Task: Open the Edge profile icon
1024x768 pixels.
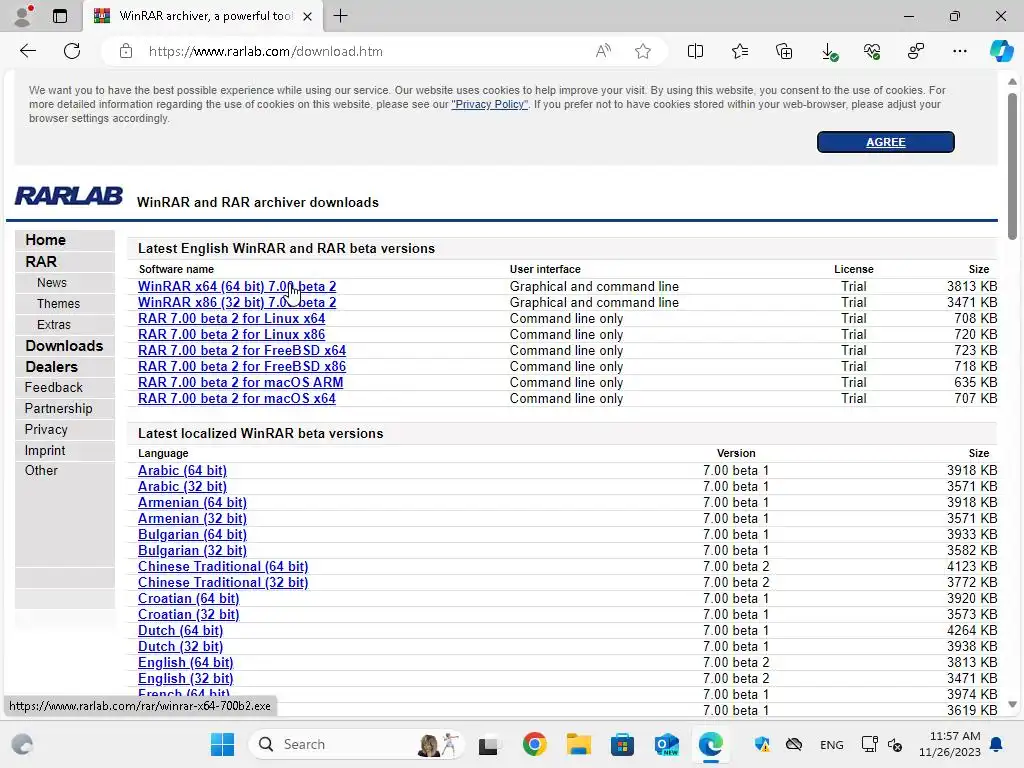Action: (x=24, y=16)
